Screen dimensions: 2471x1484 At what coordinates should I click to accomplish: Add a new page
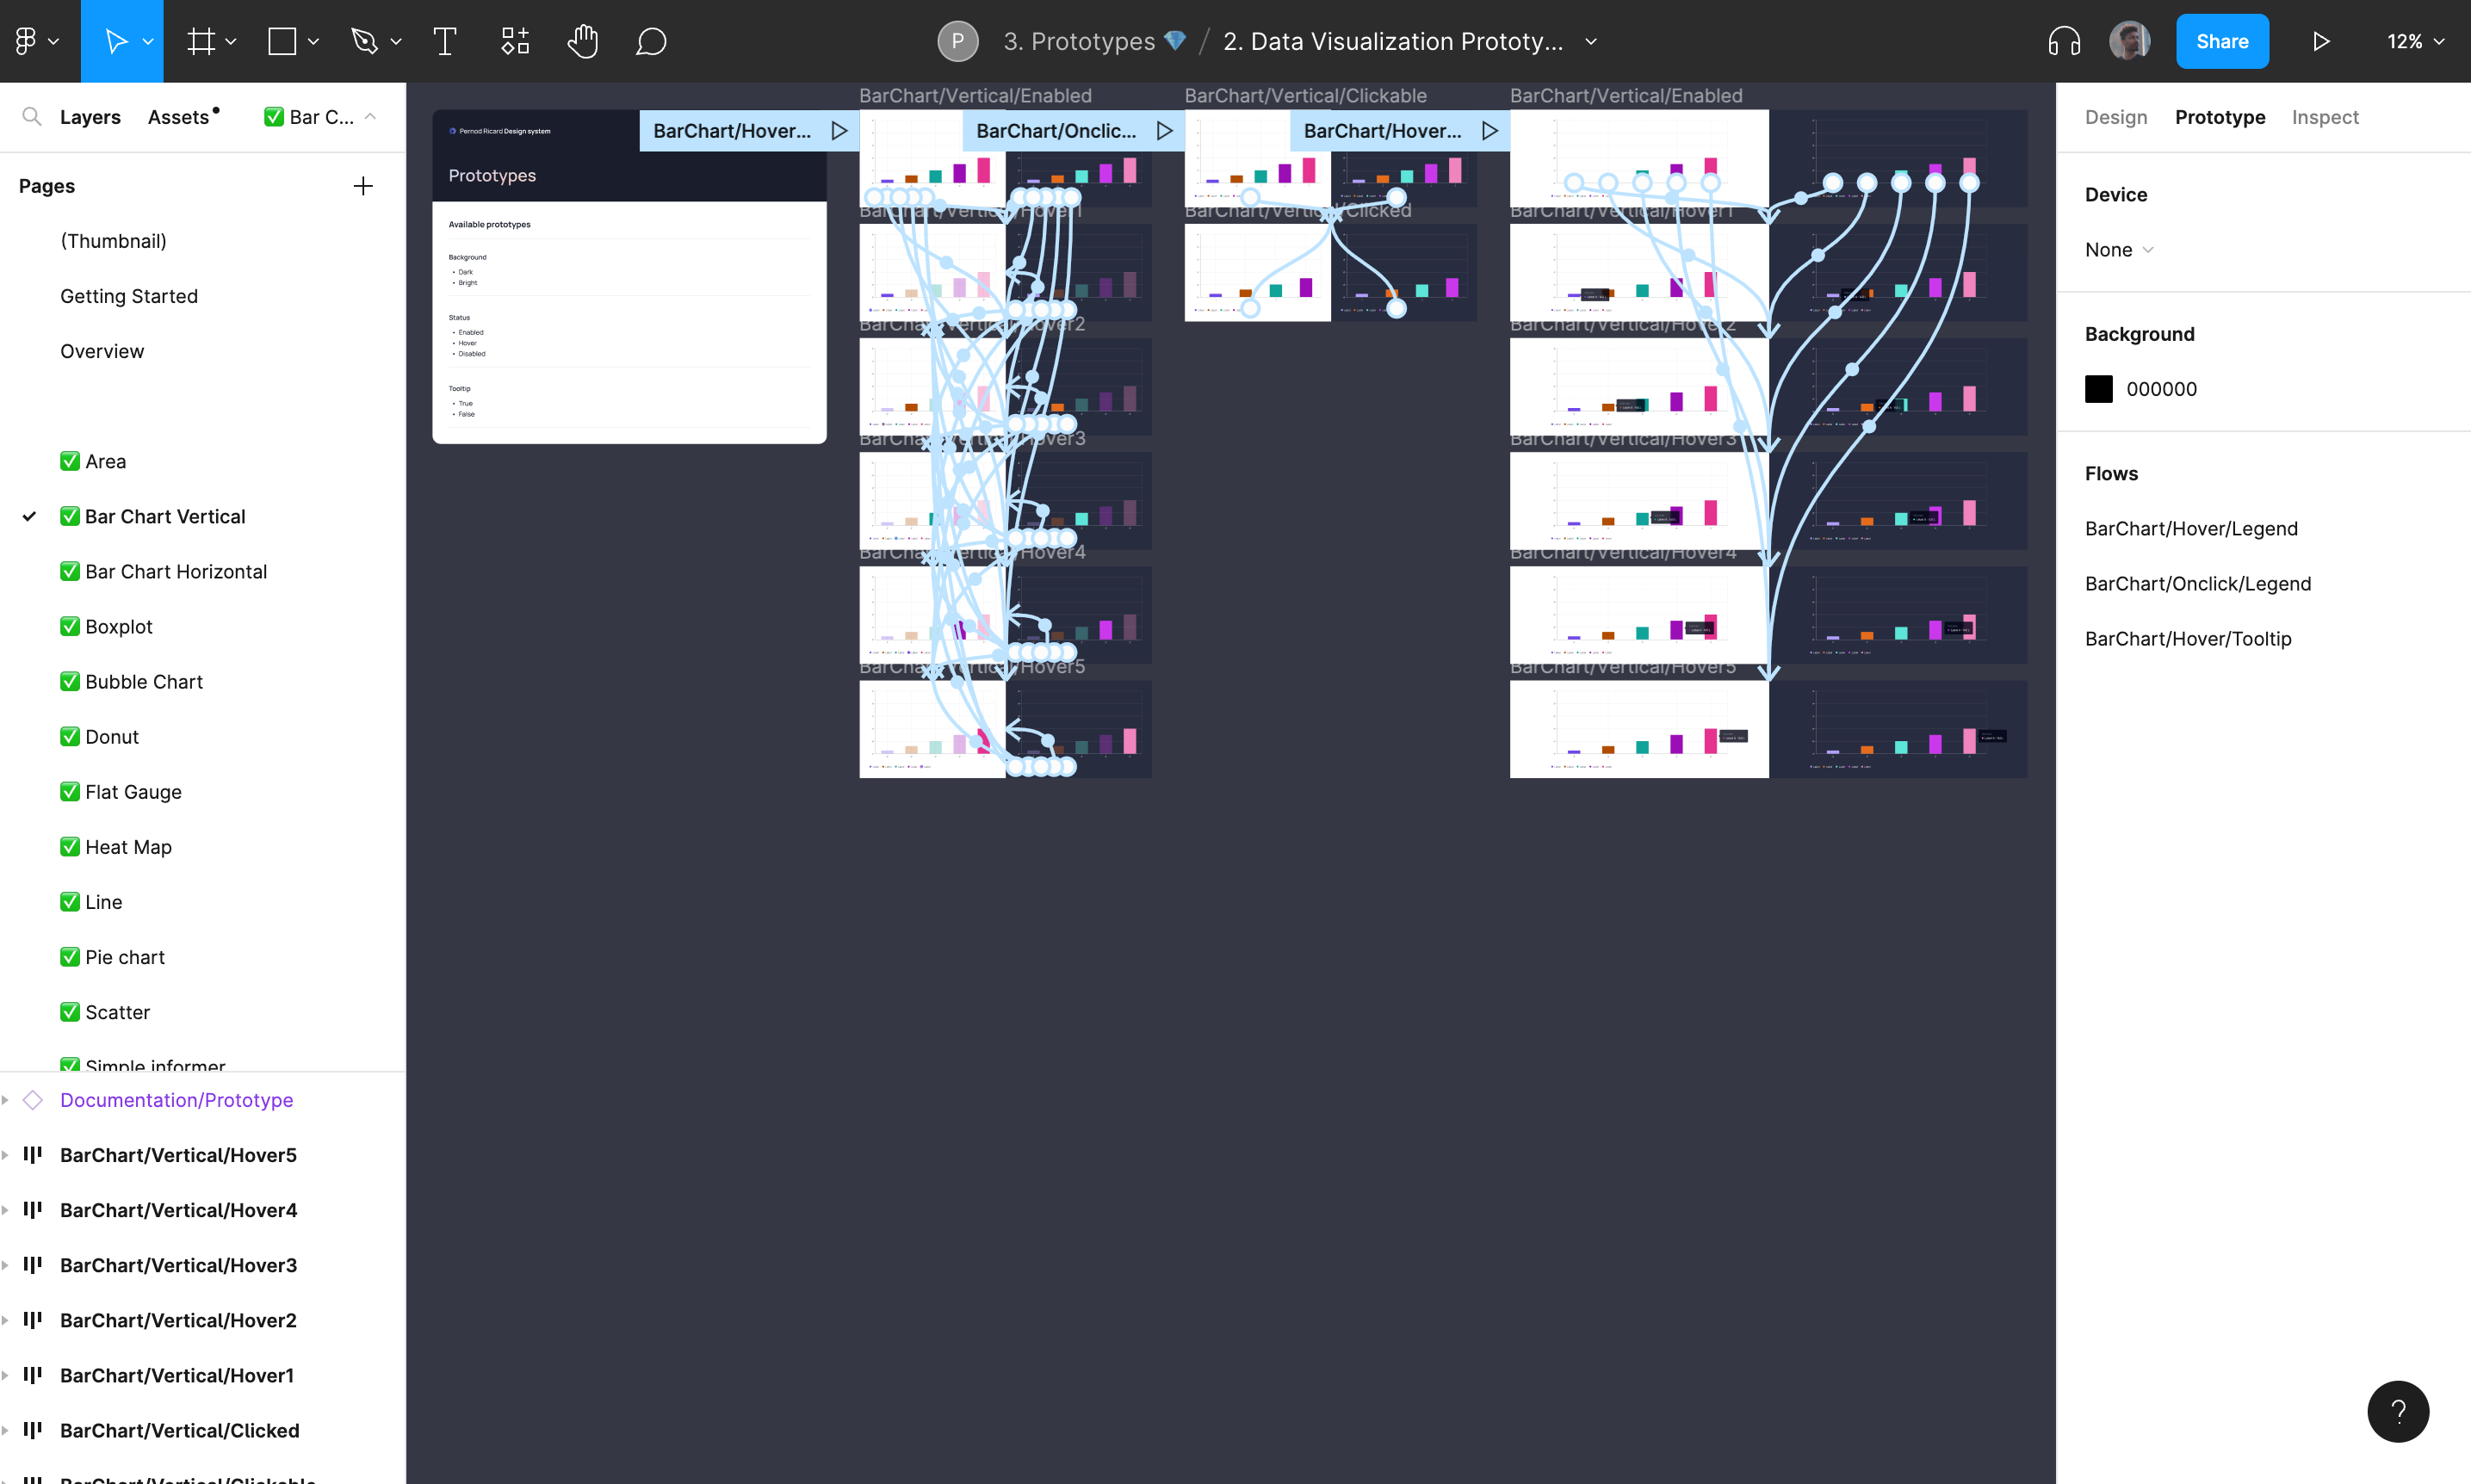[x=363, y=186]
